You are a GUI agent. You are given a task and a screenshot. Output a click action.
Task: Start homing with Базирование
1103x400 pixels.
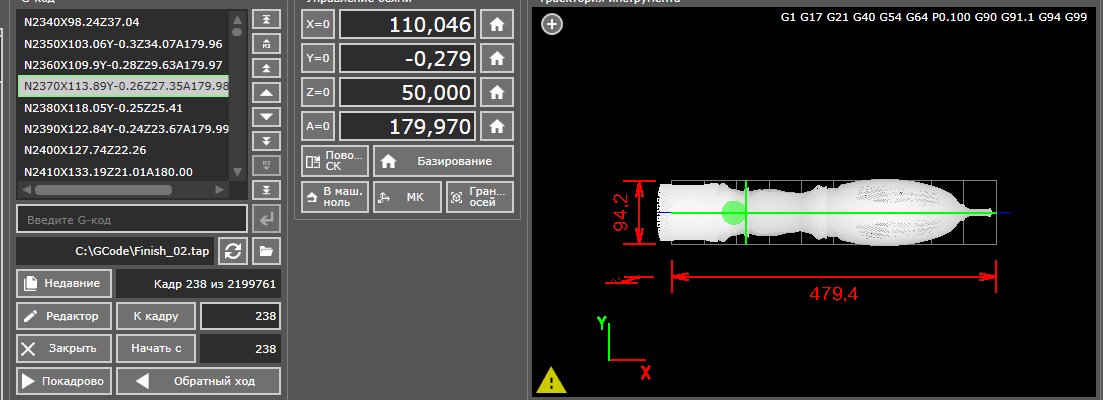pyautogui.click(x=443, y=161)
